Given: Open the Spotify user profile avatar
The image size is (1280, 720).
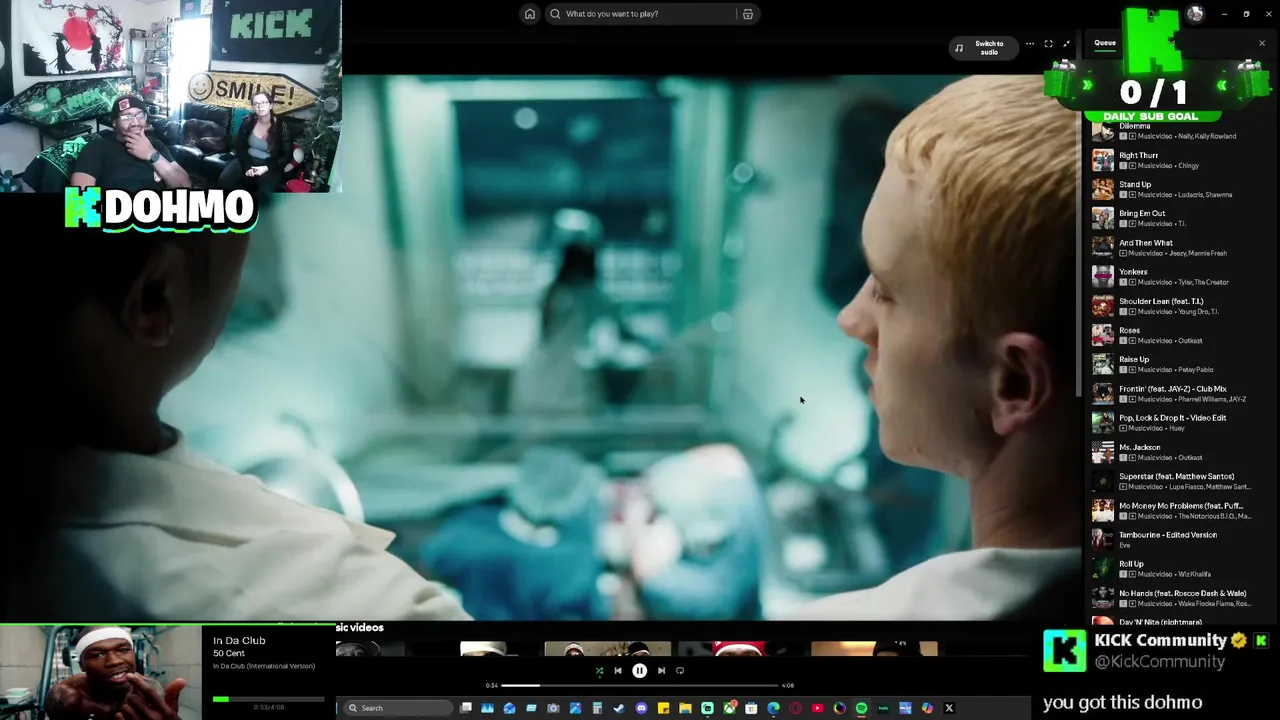Looking at the screenshot, I should point(1195,14).
